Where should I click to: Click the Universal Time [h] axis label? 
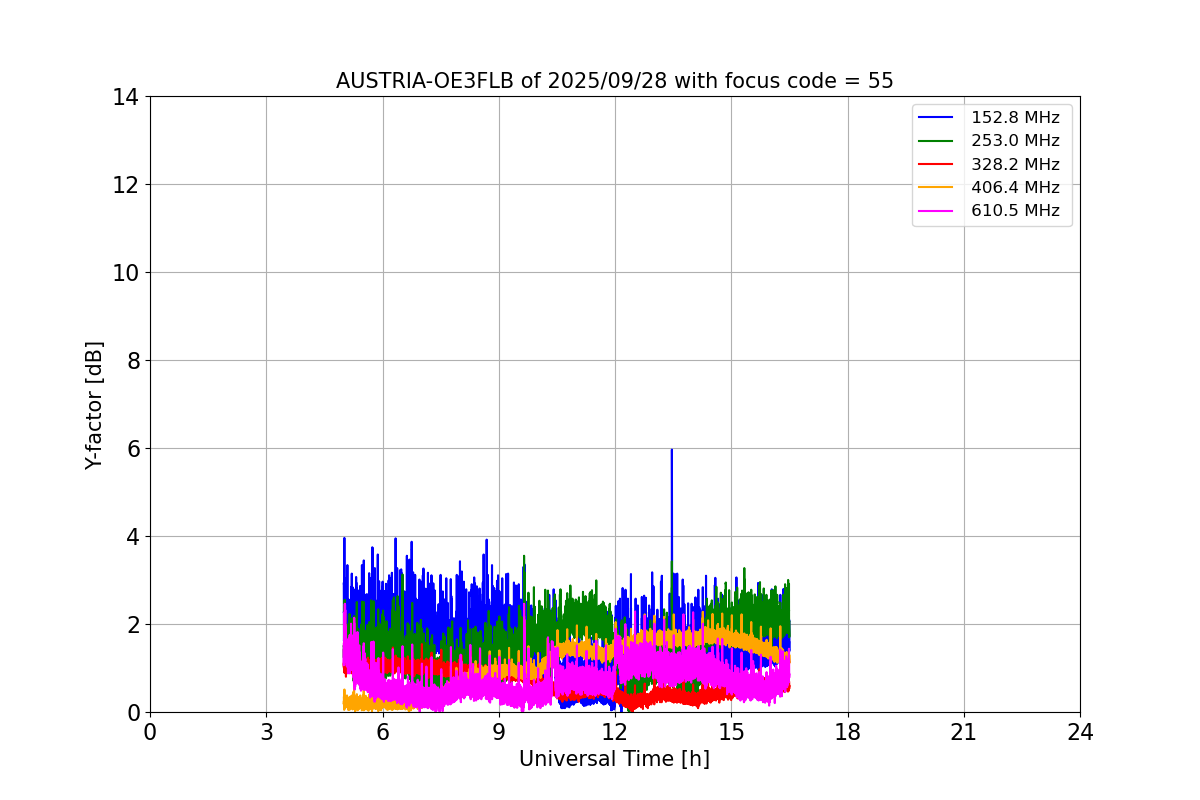click(x=614, y=760)
